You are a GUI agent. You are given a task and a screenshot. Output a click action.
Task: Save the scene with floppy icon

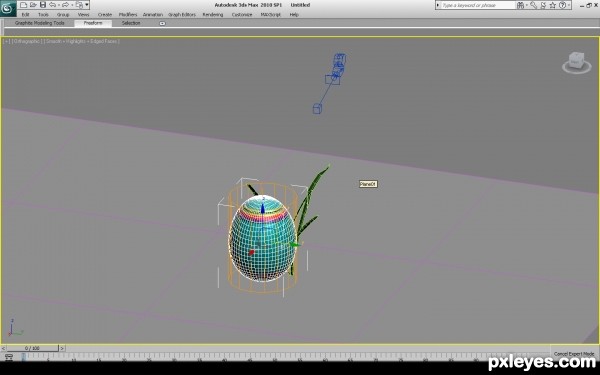tap(43, 5)
